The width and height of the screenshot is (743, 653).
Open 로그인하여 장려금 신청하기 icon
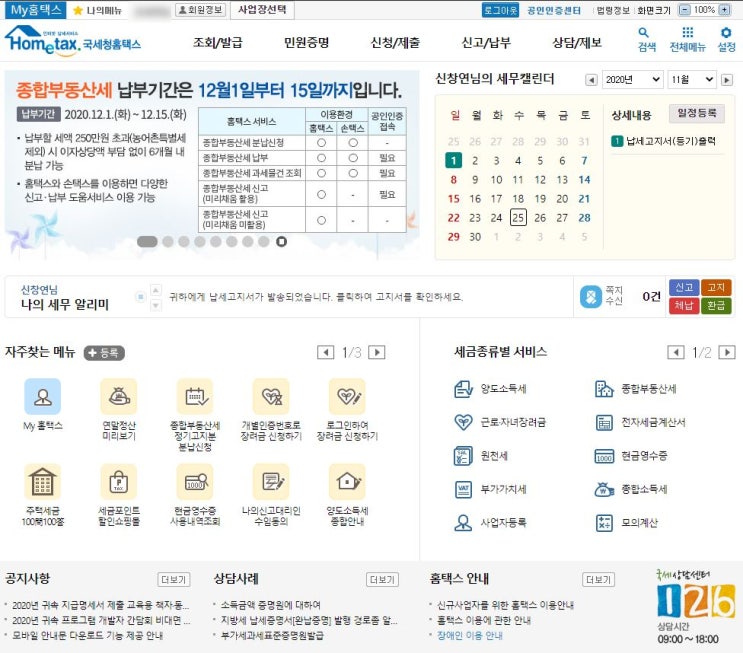347,396
